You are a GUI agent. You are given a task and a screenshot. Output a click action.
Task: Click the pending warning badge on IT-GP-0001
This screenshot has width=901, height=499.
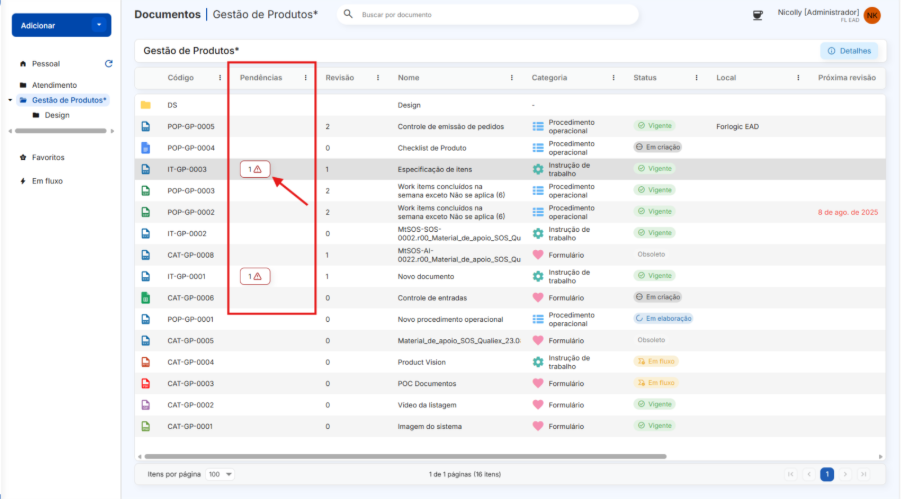click(255, 276)
